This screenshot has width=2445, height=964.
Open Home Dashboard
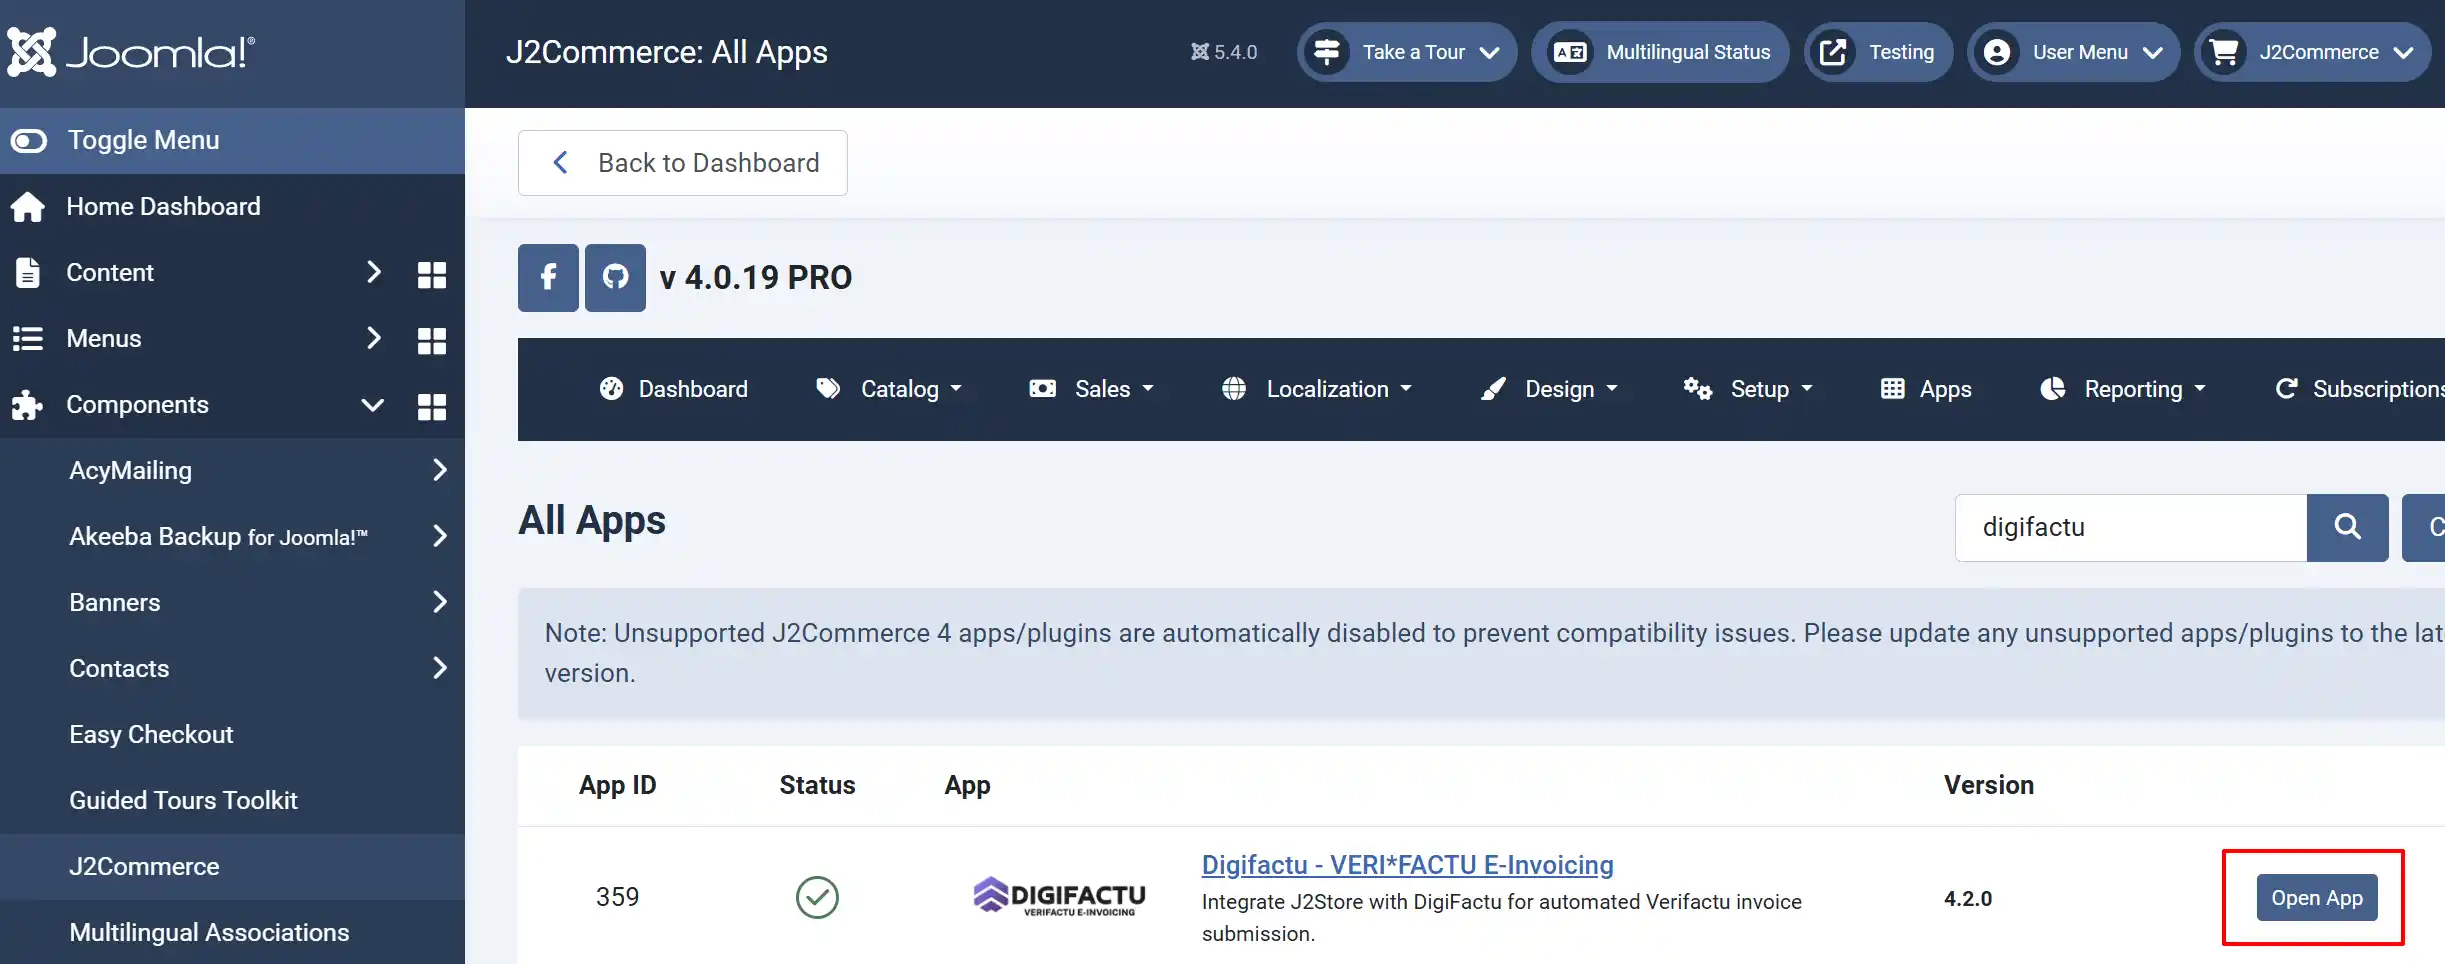coord(163,206)
